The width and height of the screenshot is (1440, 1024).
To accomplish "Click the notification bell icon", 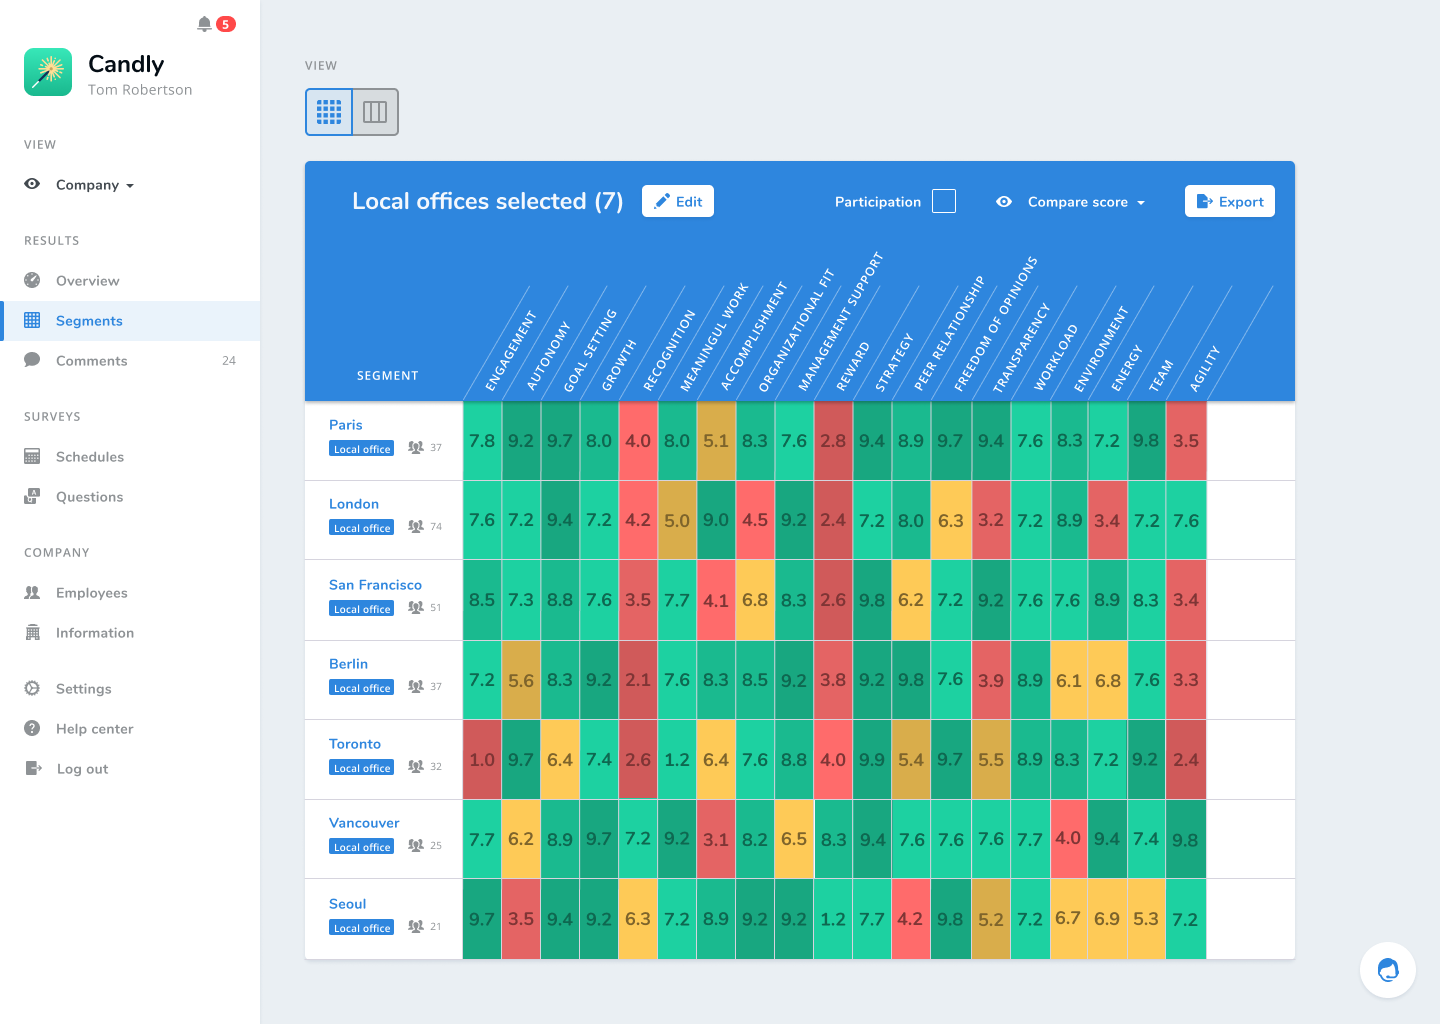I will pyautogui.click(x=204, y=24).
